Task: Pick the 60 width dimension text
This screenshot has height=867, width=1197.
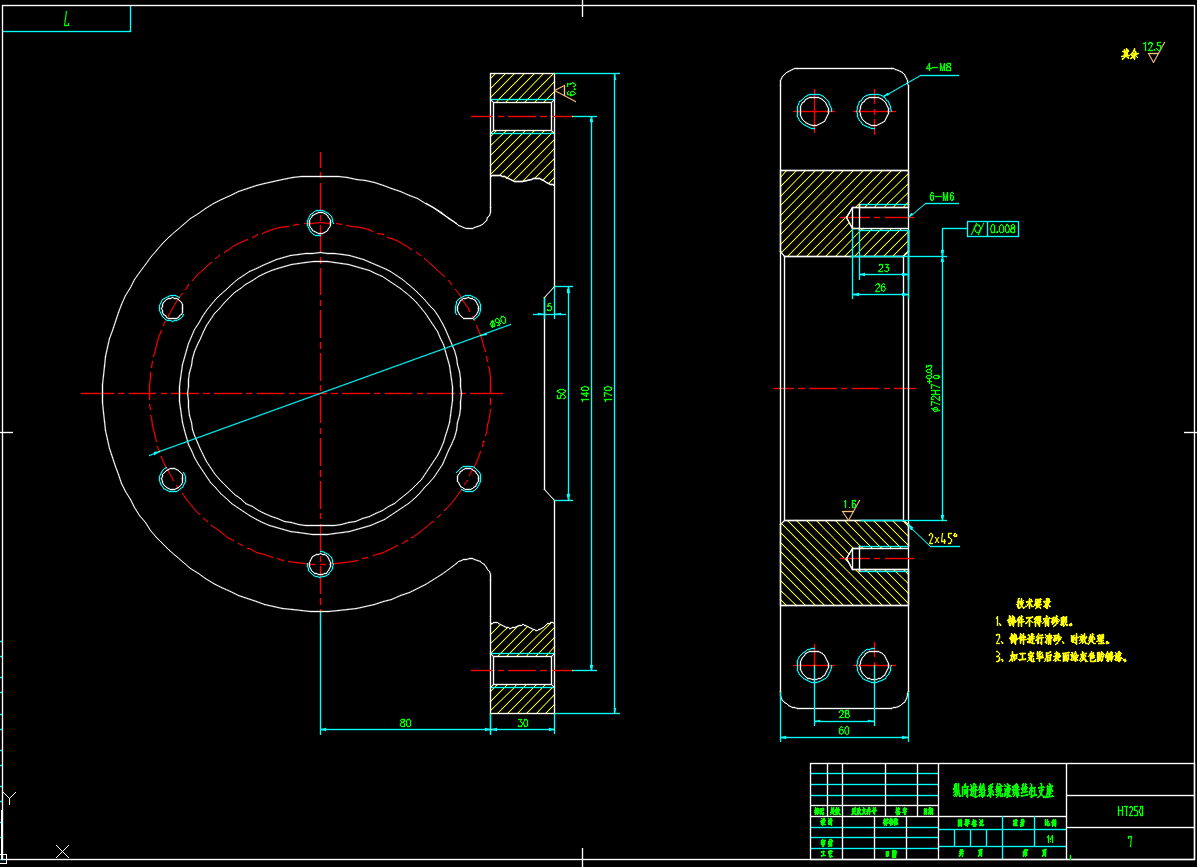Action: (x=844, y=731)
